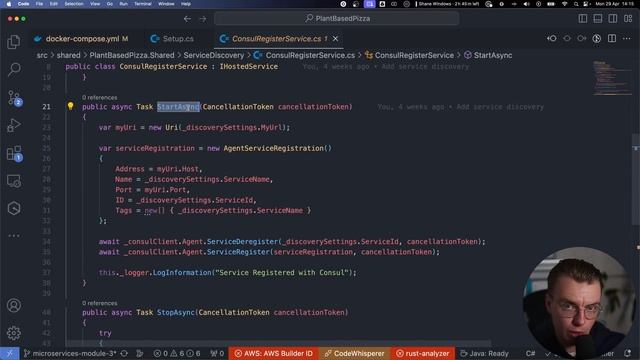
Task: Open the ServiceDiscovery breadcrumb
Action: point(213,55)
